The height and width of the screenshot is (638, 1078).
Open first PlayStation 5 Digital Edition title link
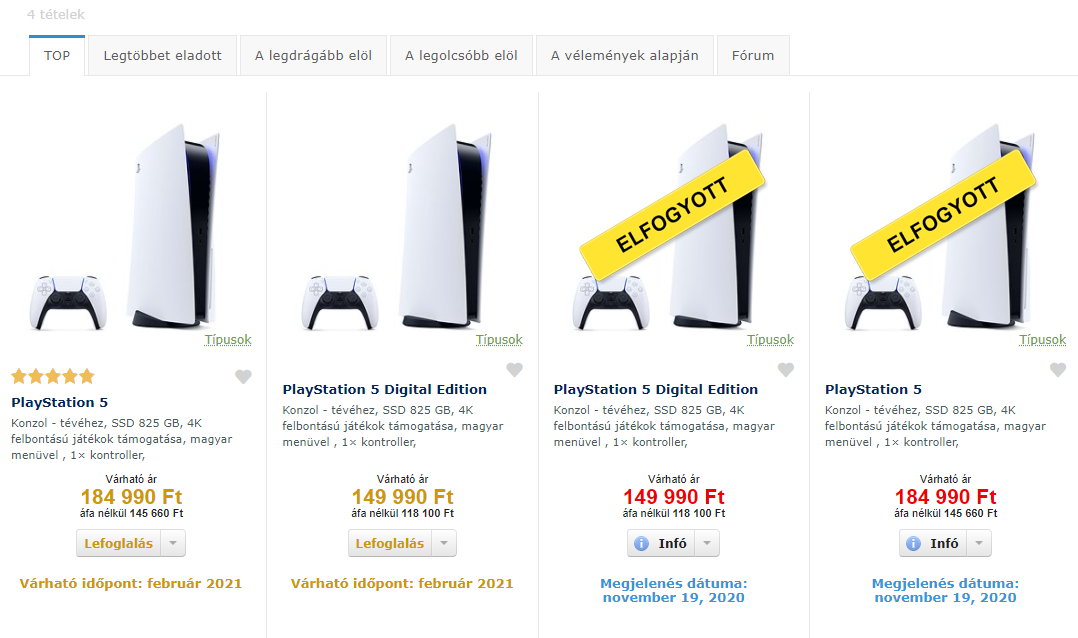385,390
